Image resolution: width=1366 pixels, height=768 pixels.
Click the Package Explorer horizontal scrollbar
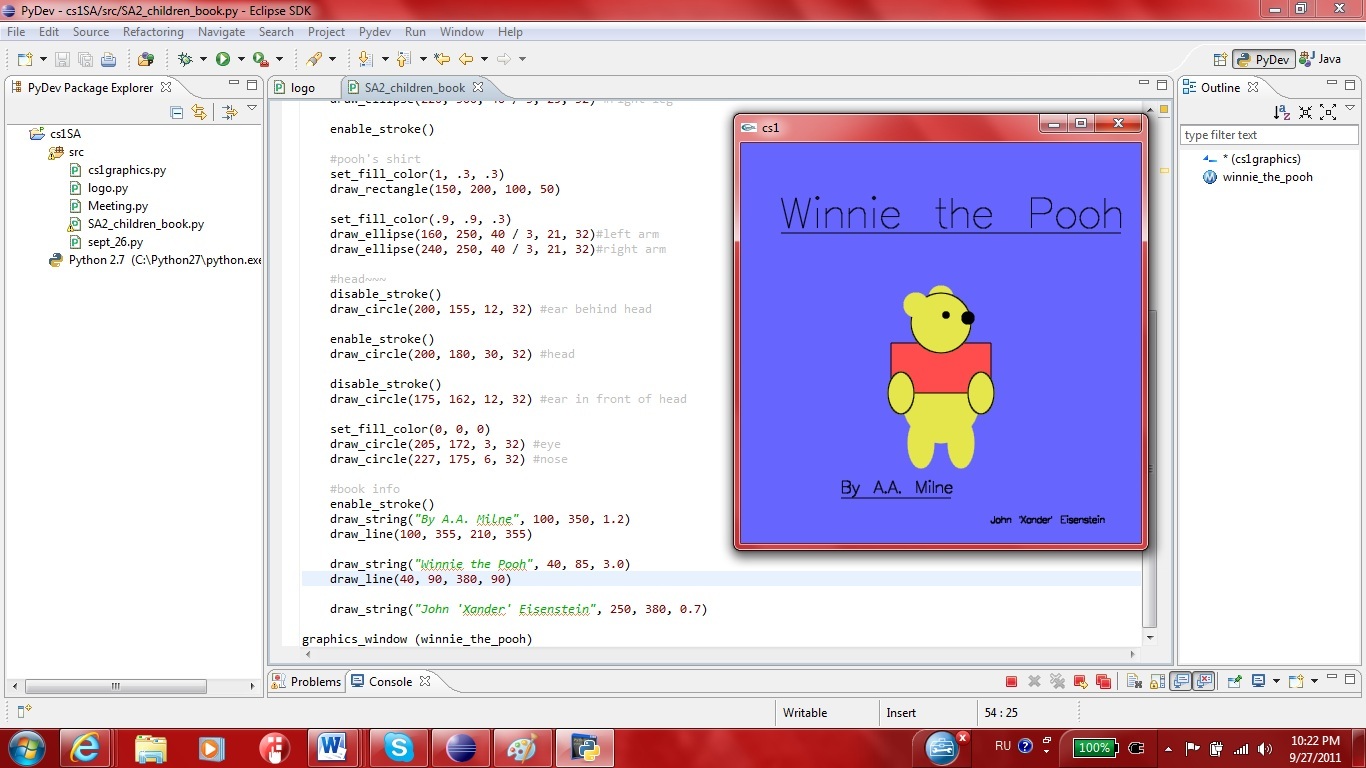(116, 686)
